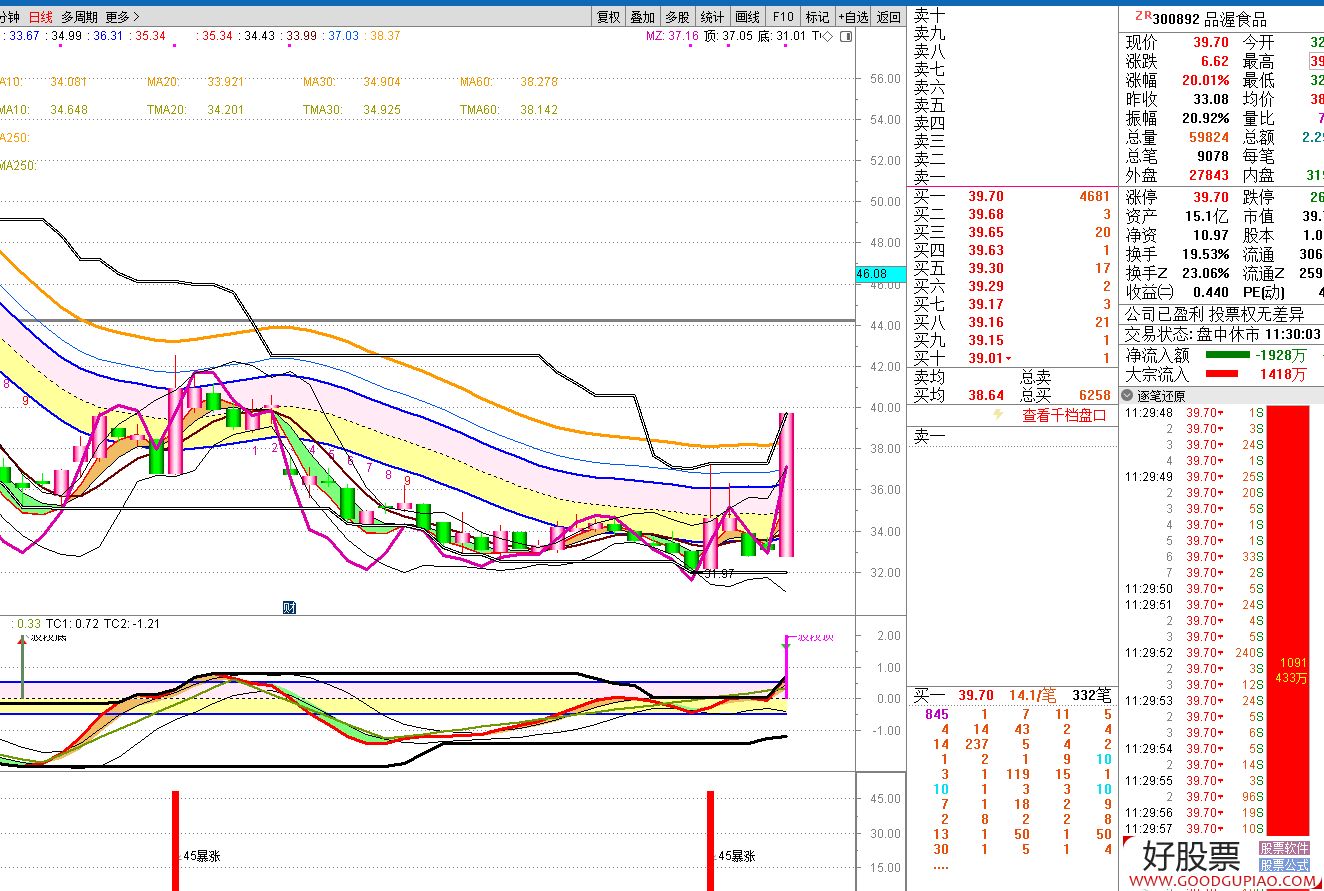The width and height of the screenshot is (1324, 891).
Task: Open 查看千档盘口 link
Action: pyautogui.click(x=1064, y=415)
